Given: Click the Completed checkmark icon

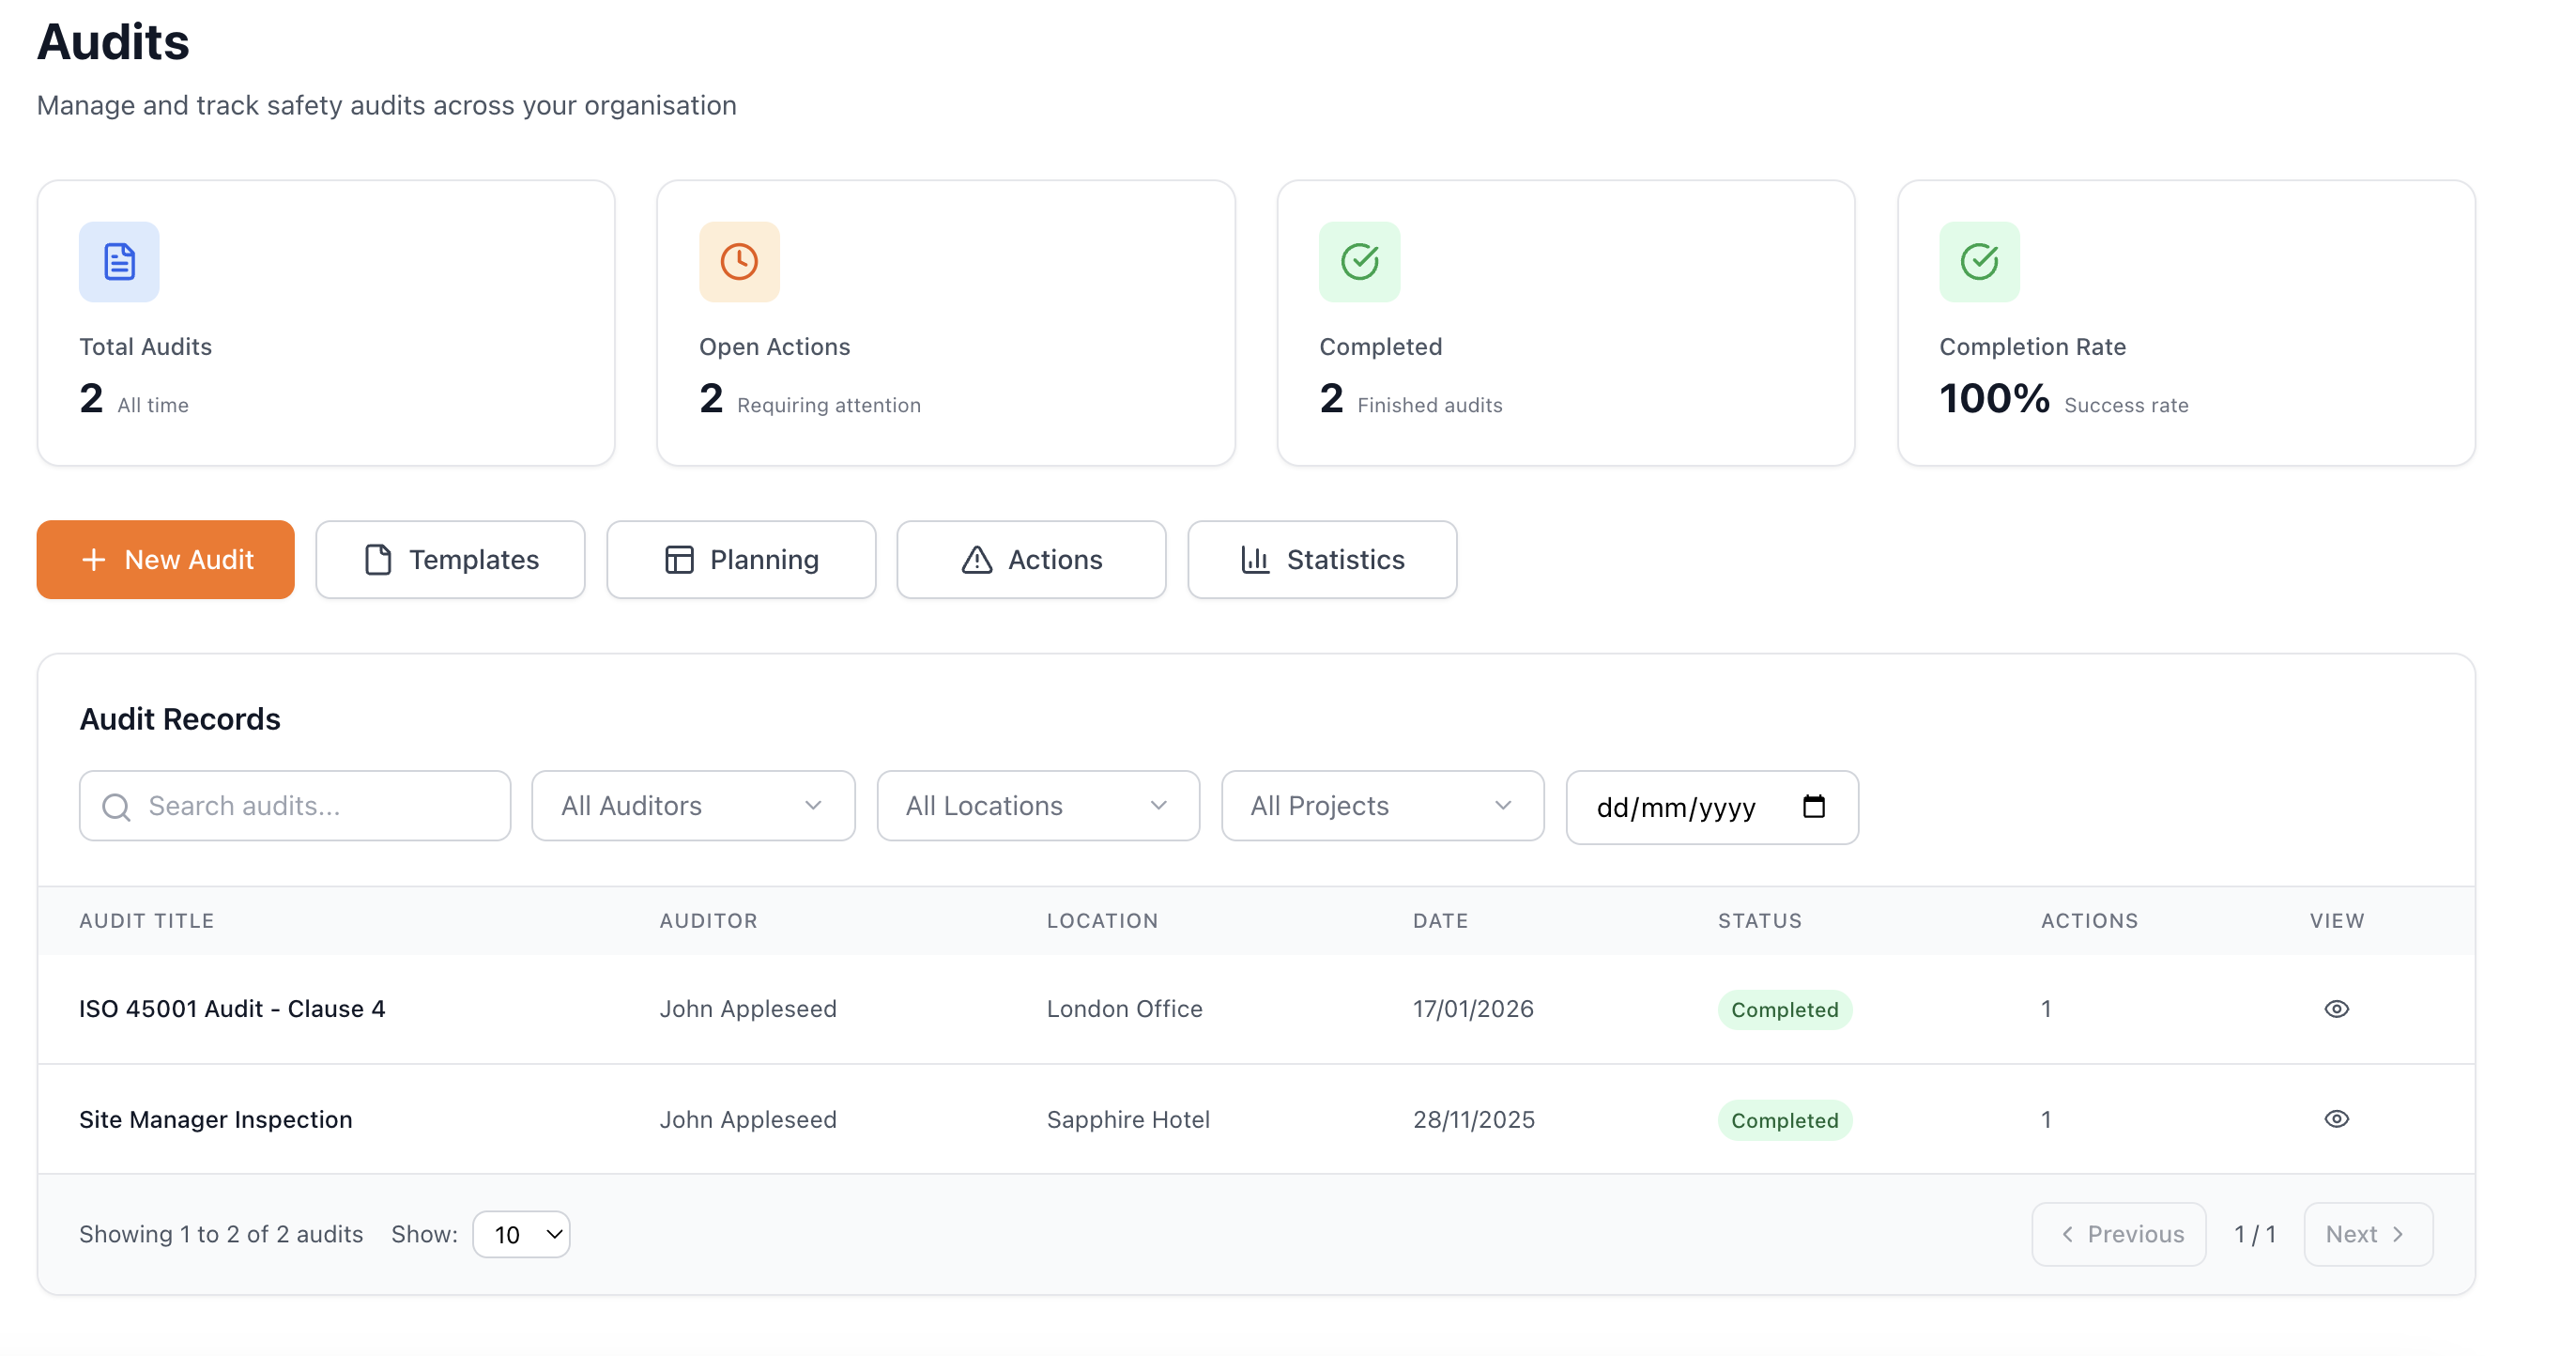Looking at the screenshot, I should tap(1359, 261).
